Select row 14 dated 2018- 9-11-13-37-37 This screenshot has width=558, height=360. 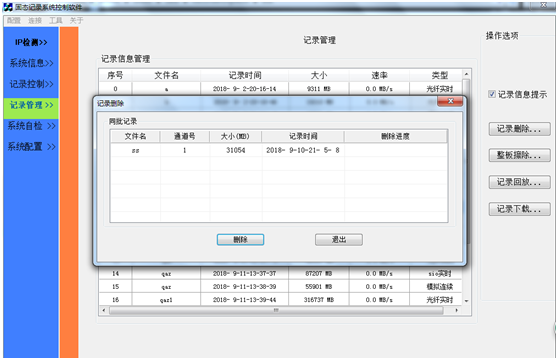[x=281, y=274]
